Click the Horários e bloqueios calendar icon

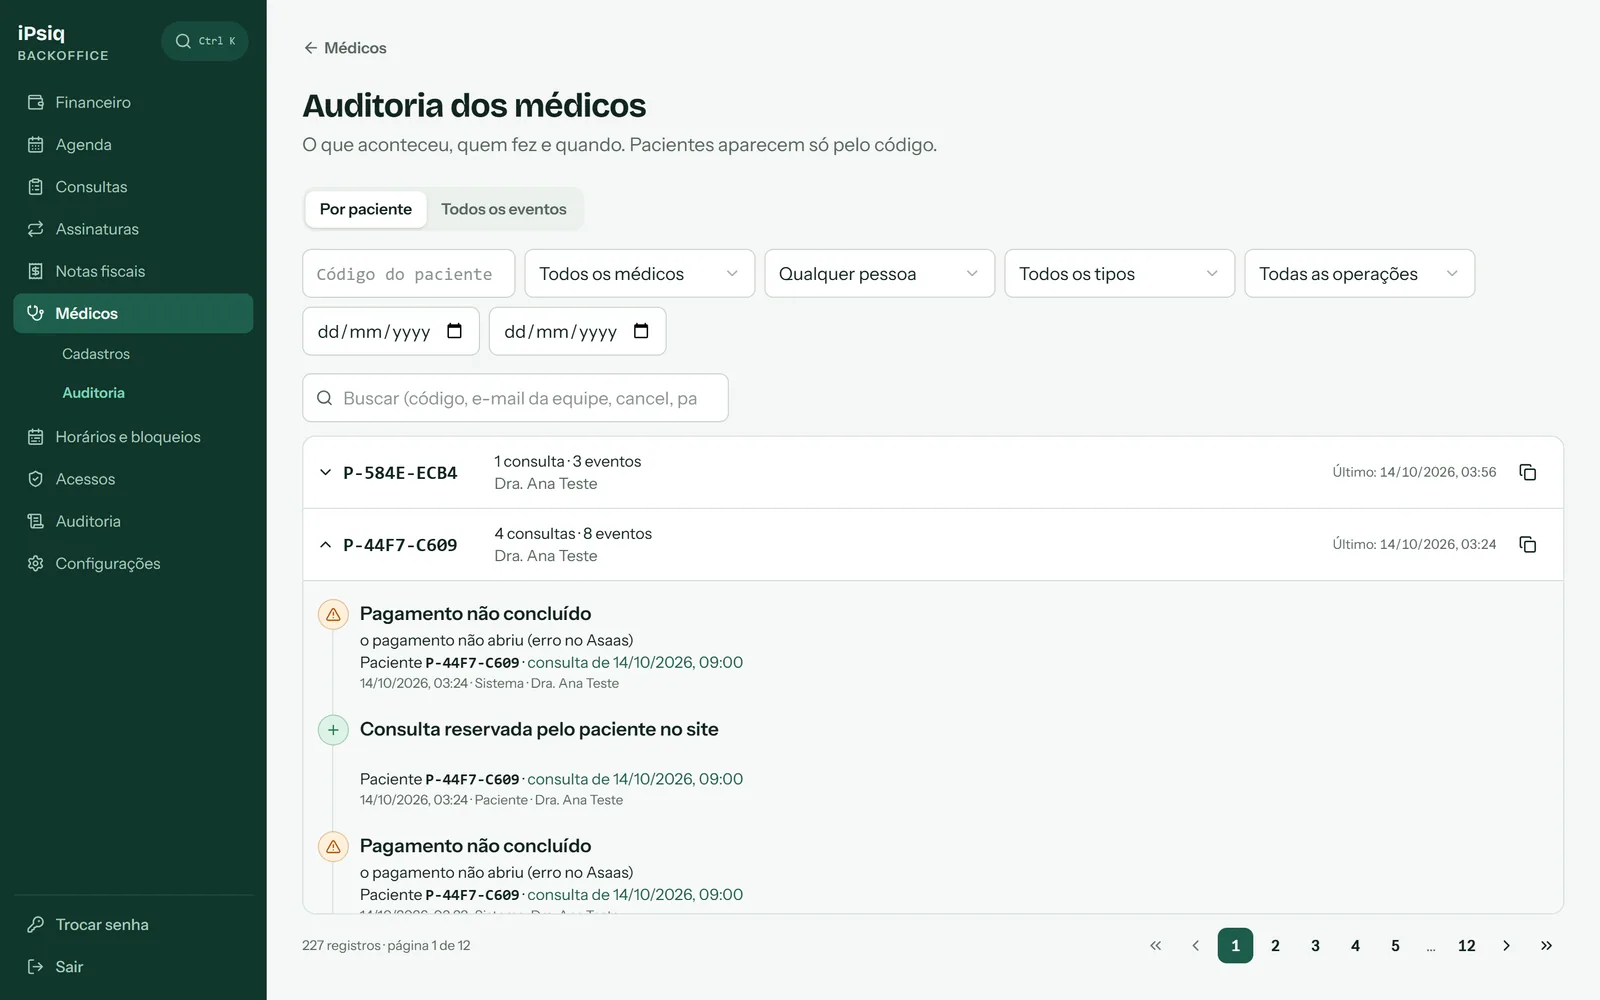(x=36, y=437)
